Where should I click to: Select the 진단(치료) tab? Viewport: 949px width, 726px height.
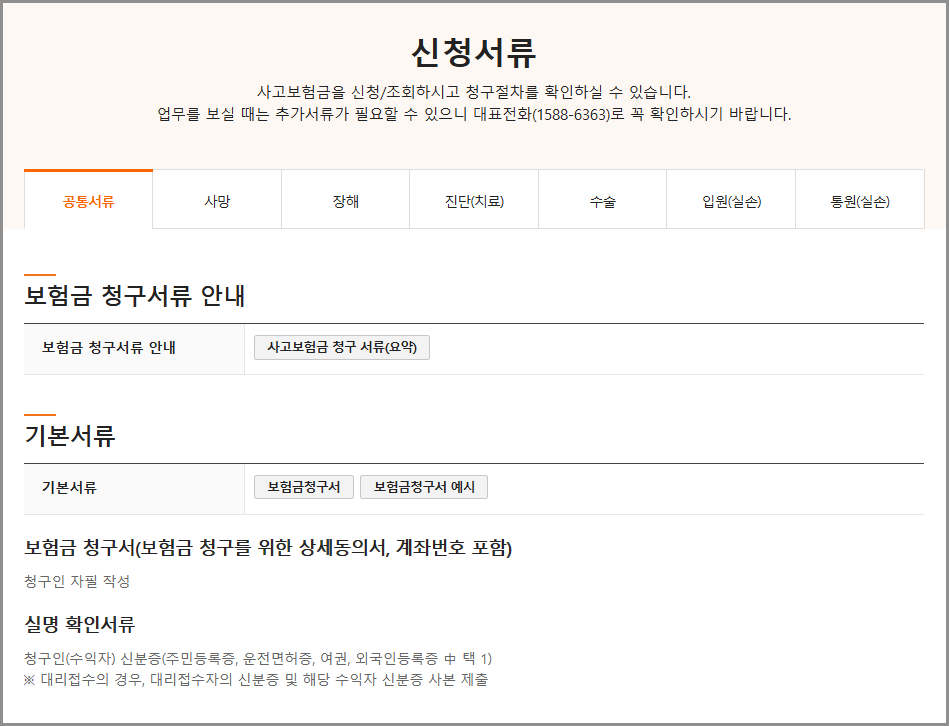coord(473,199)
